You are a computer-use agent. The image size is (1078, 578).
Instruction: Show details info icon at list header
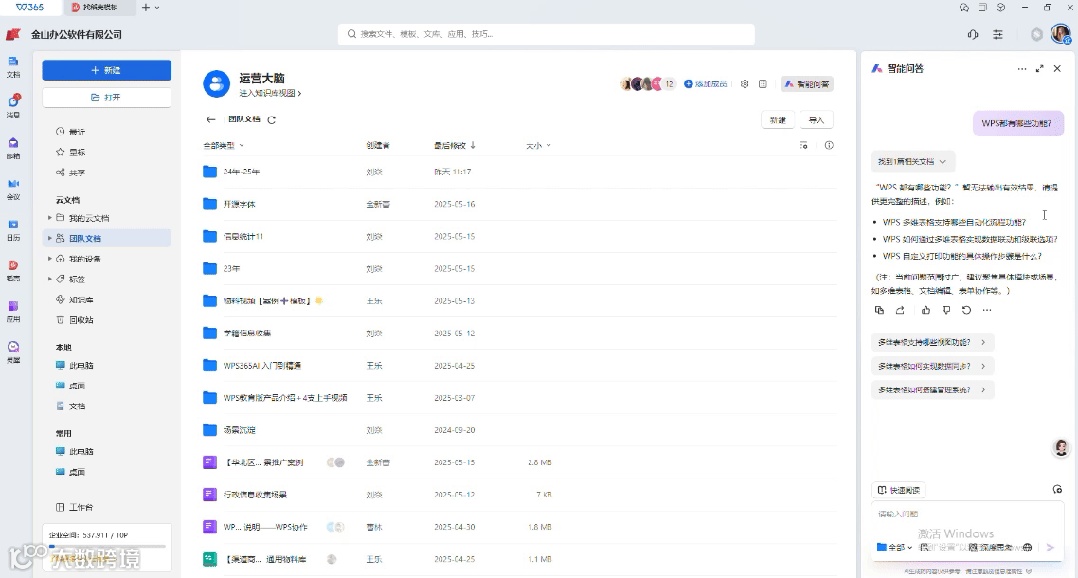829,145
